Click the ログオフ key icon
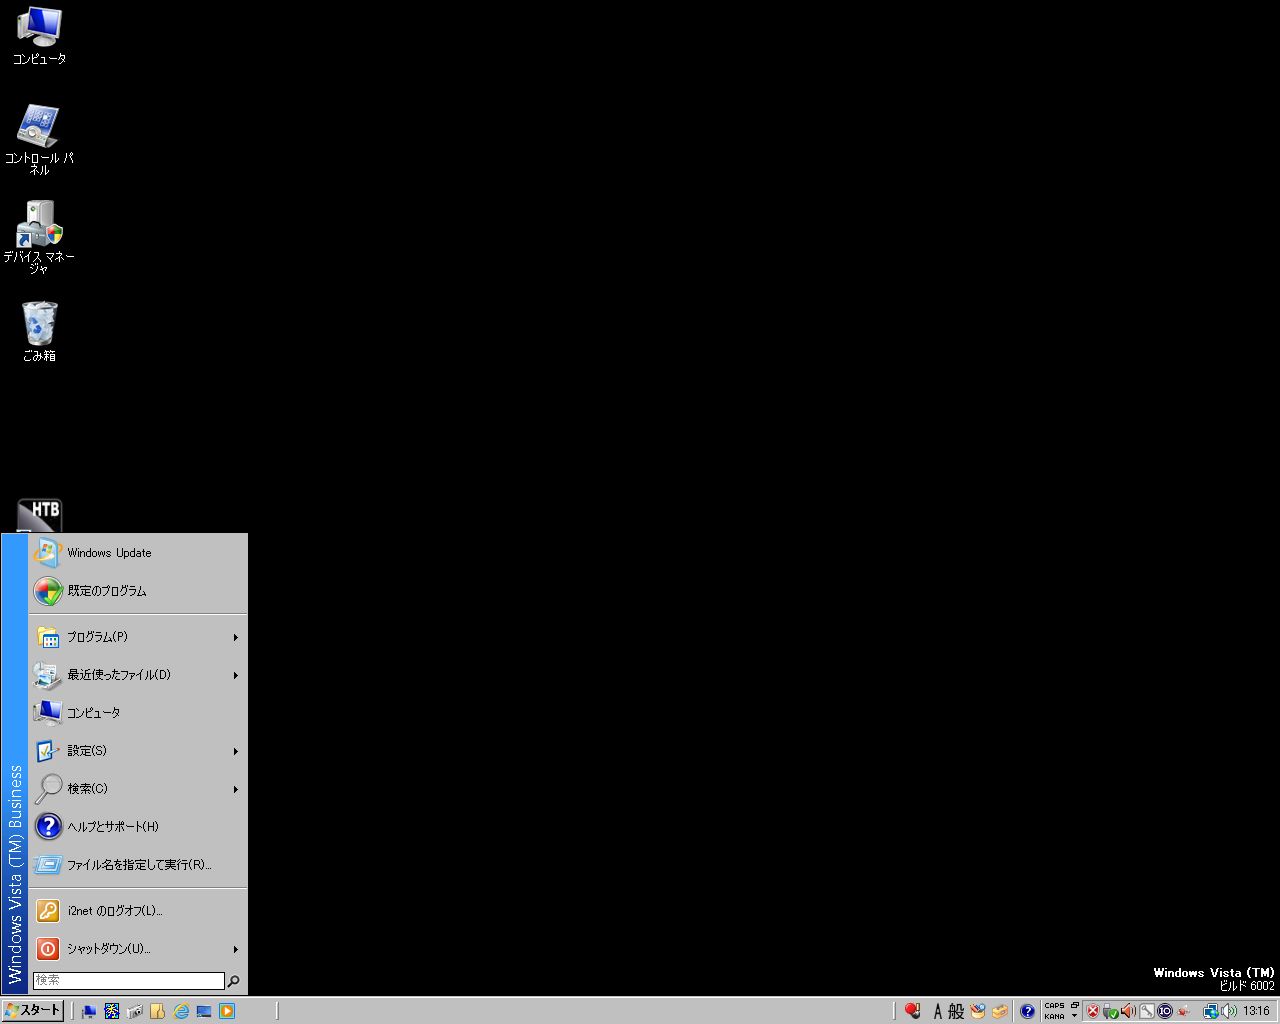1280x1024 pixels. [48, 911]
